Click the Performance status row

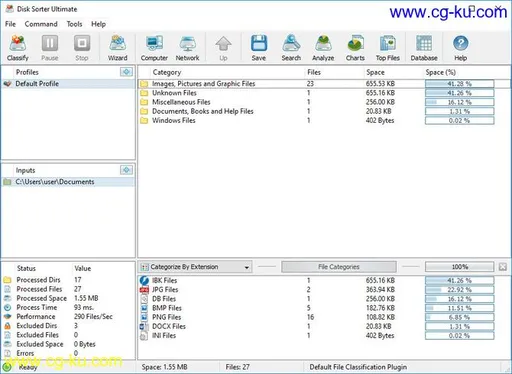(68, 316)
